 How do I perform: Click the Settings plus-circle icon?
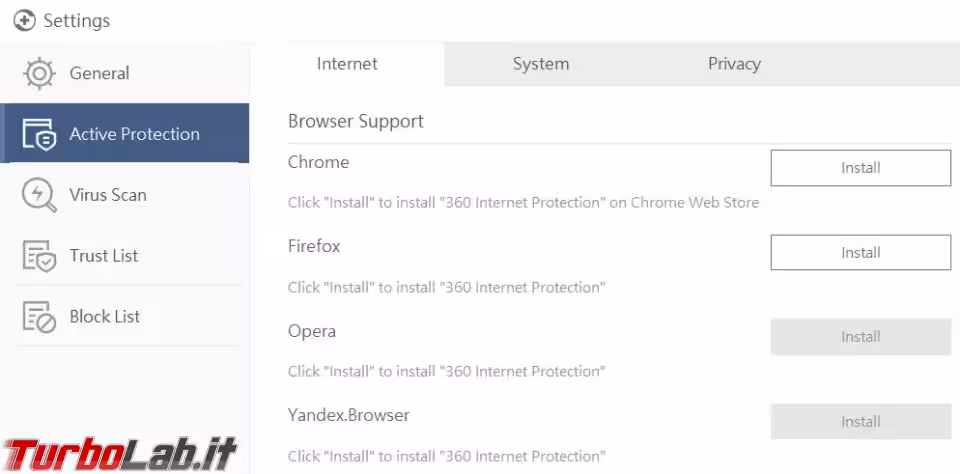pos(25,20)
